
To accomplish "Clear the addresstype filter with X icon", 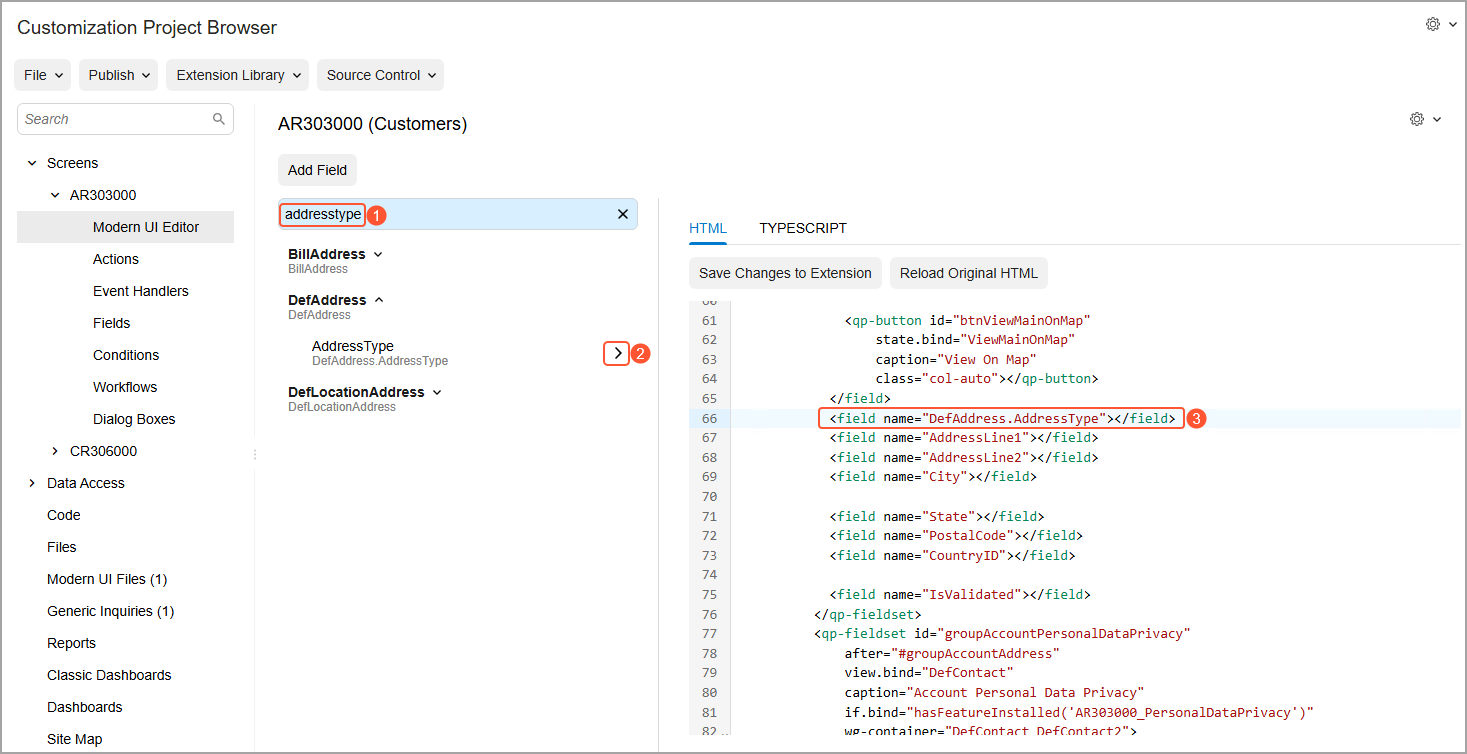I will [x=623, y=214].
